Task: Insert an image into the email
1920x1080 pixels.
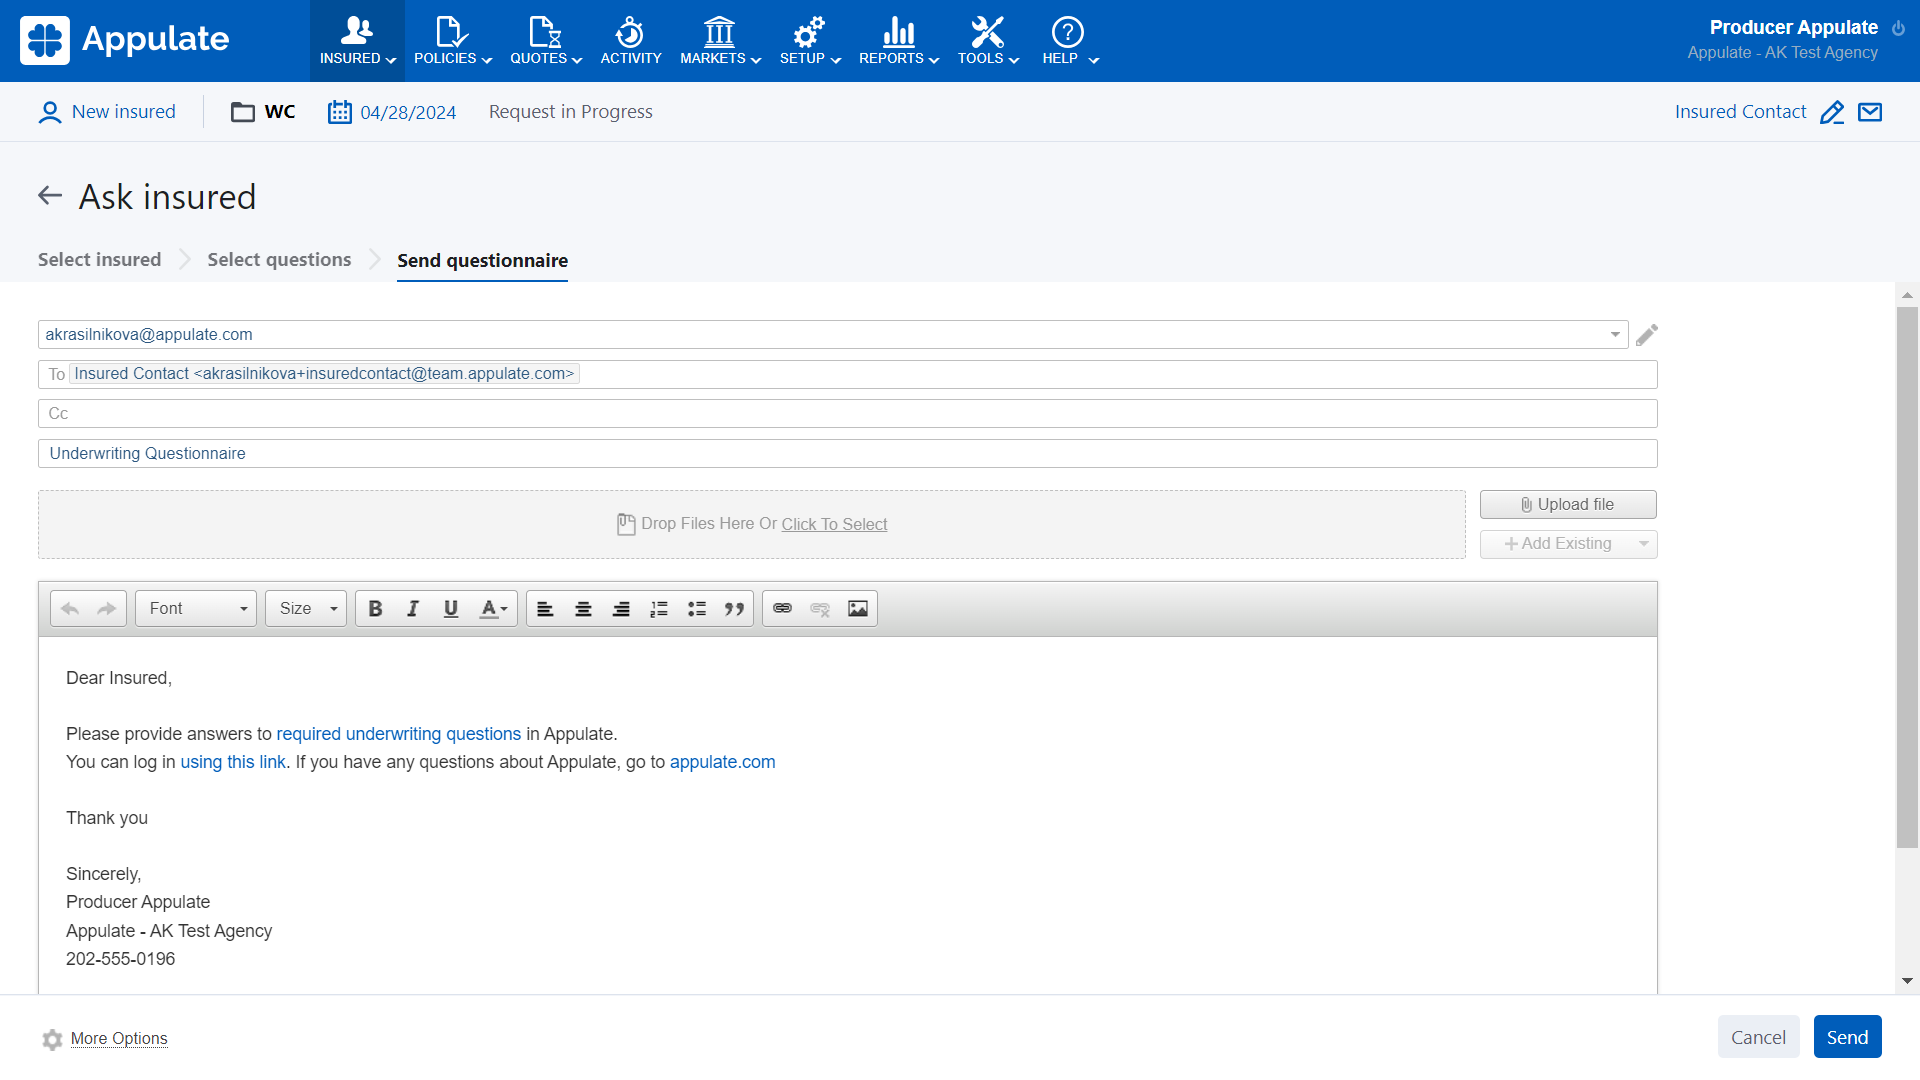Action: point(858,609)
